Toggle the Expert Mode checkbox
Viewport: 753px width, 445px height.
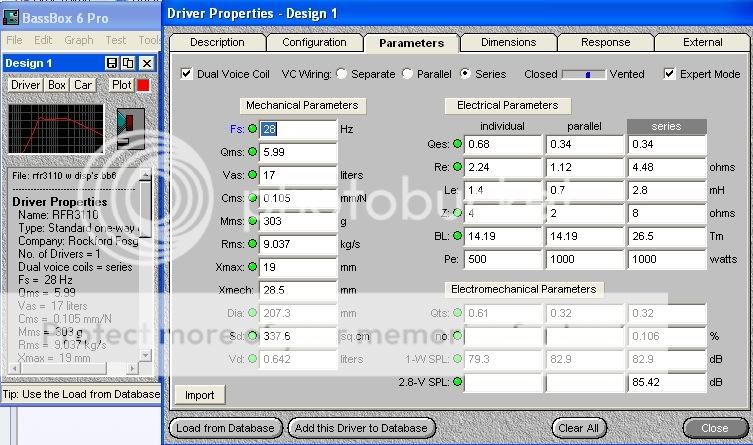pos(669,74)
